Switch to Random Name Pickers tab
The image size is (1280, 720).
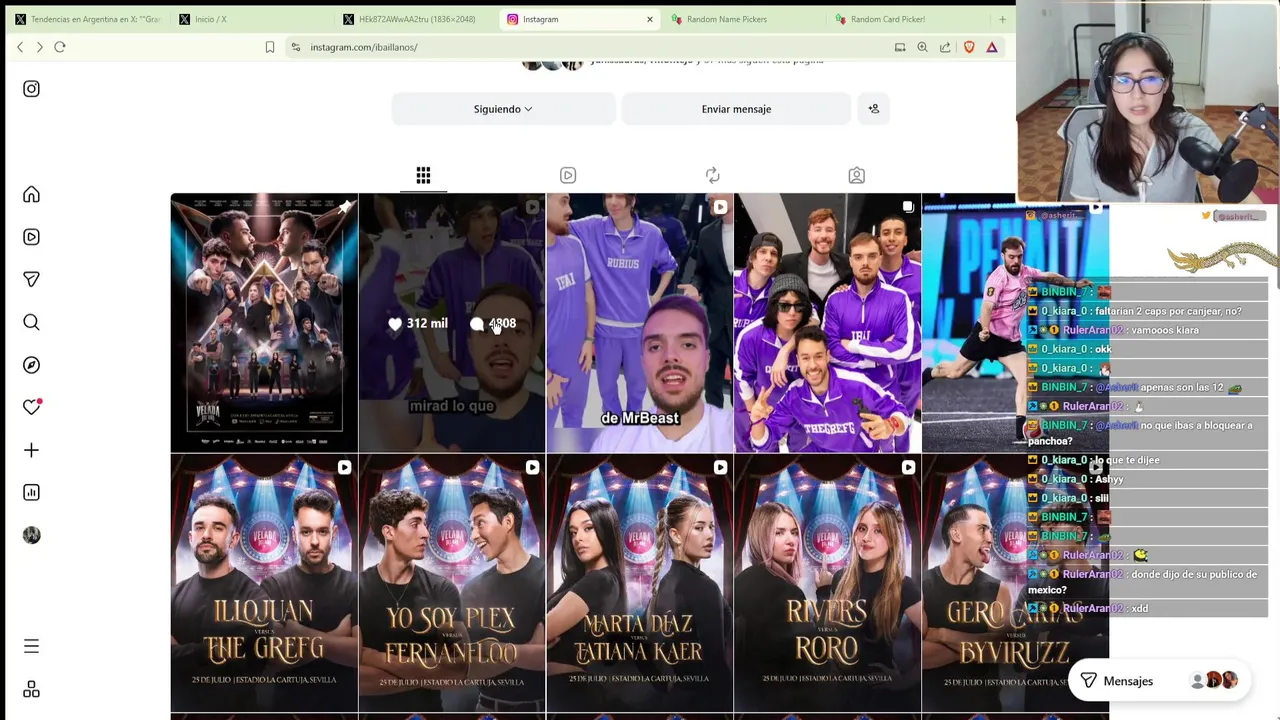click(742, 19)
